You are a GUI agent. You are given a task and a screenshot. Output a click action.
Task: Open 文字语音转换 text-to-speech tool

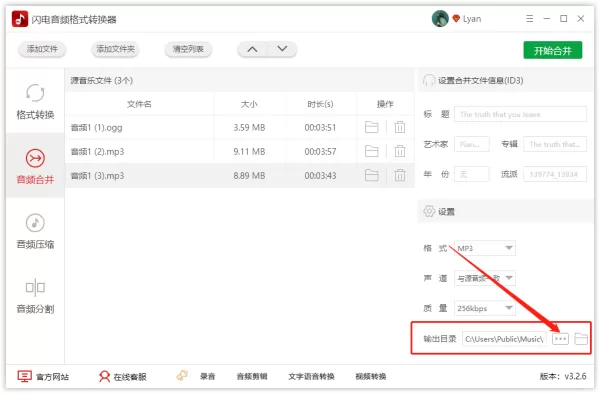point(311,376)
